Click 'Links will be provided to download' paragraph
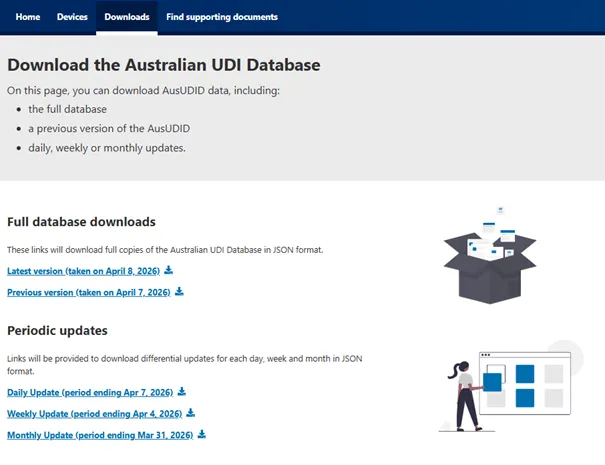The height and width of the screenshot is (465, 605). pos(184,365)
